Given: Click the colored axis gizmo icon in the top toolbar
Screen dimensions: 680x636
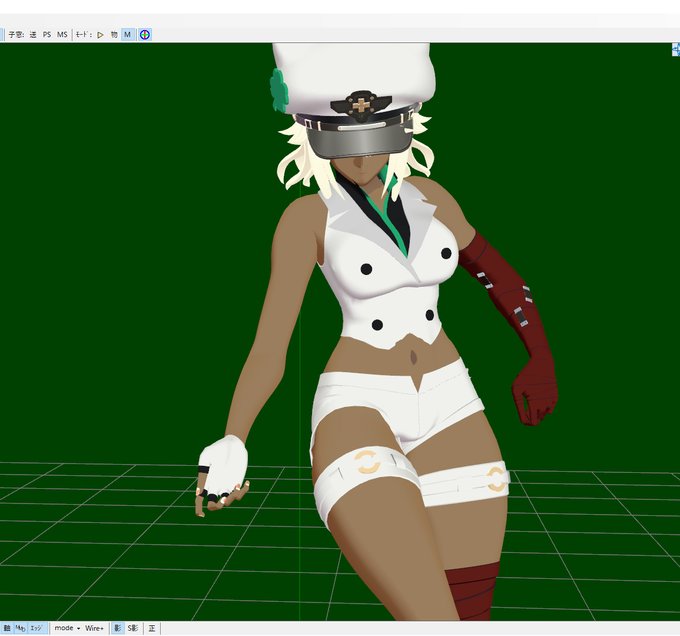Looking at the screenshot, I should tap(145, 35).
